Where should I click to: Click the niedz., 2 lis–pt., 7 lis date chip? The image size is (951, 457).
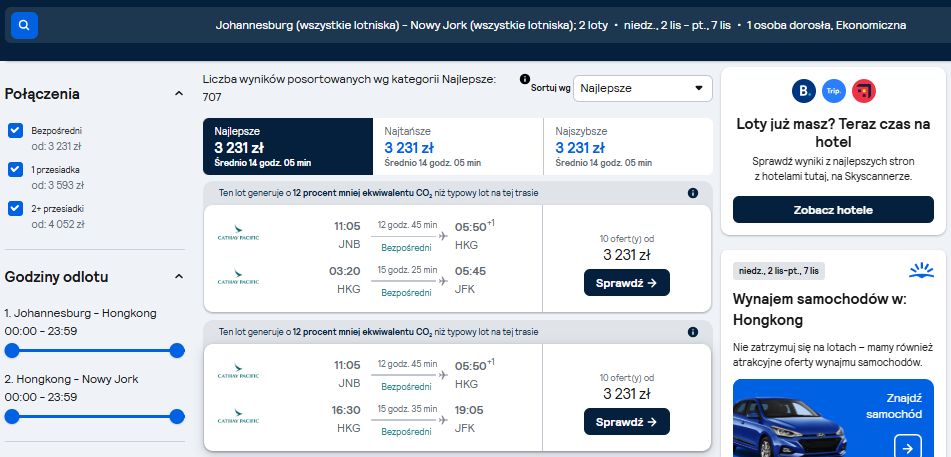pyautogui.click(x=778, y=271)
